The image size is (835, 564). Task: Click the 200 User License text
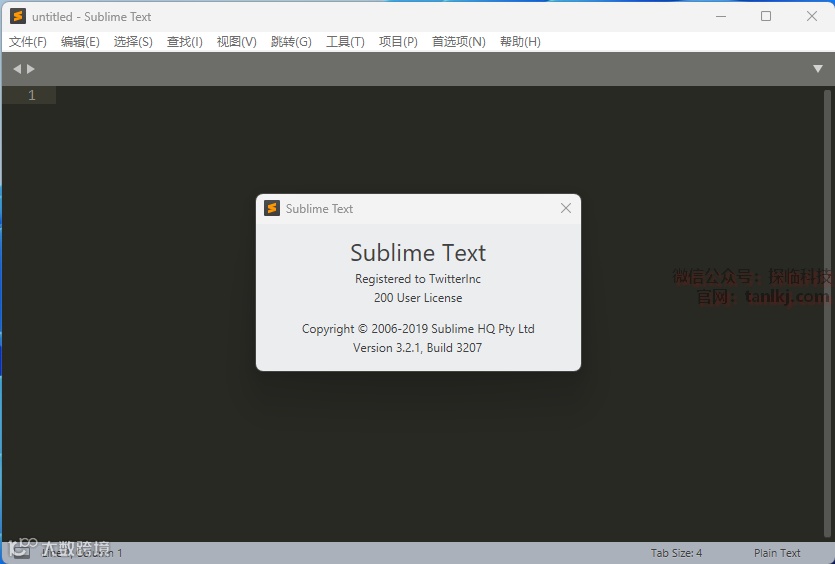pos(418,298)
